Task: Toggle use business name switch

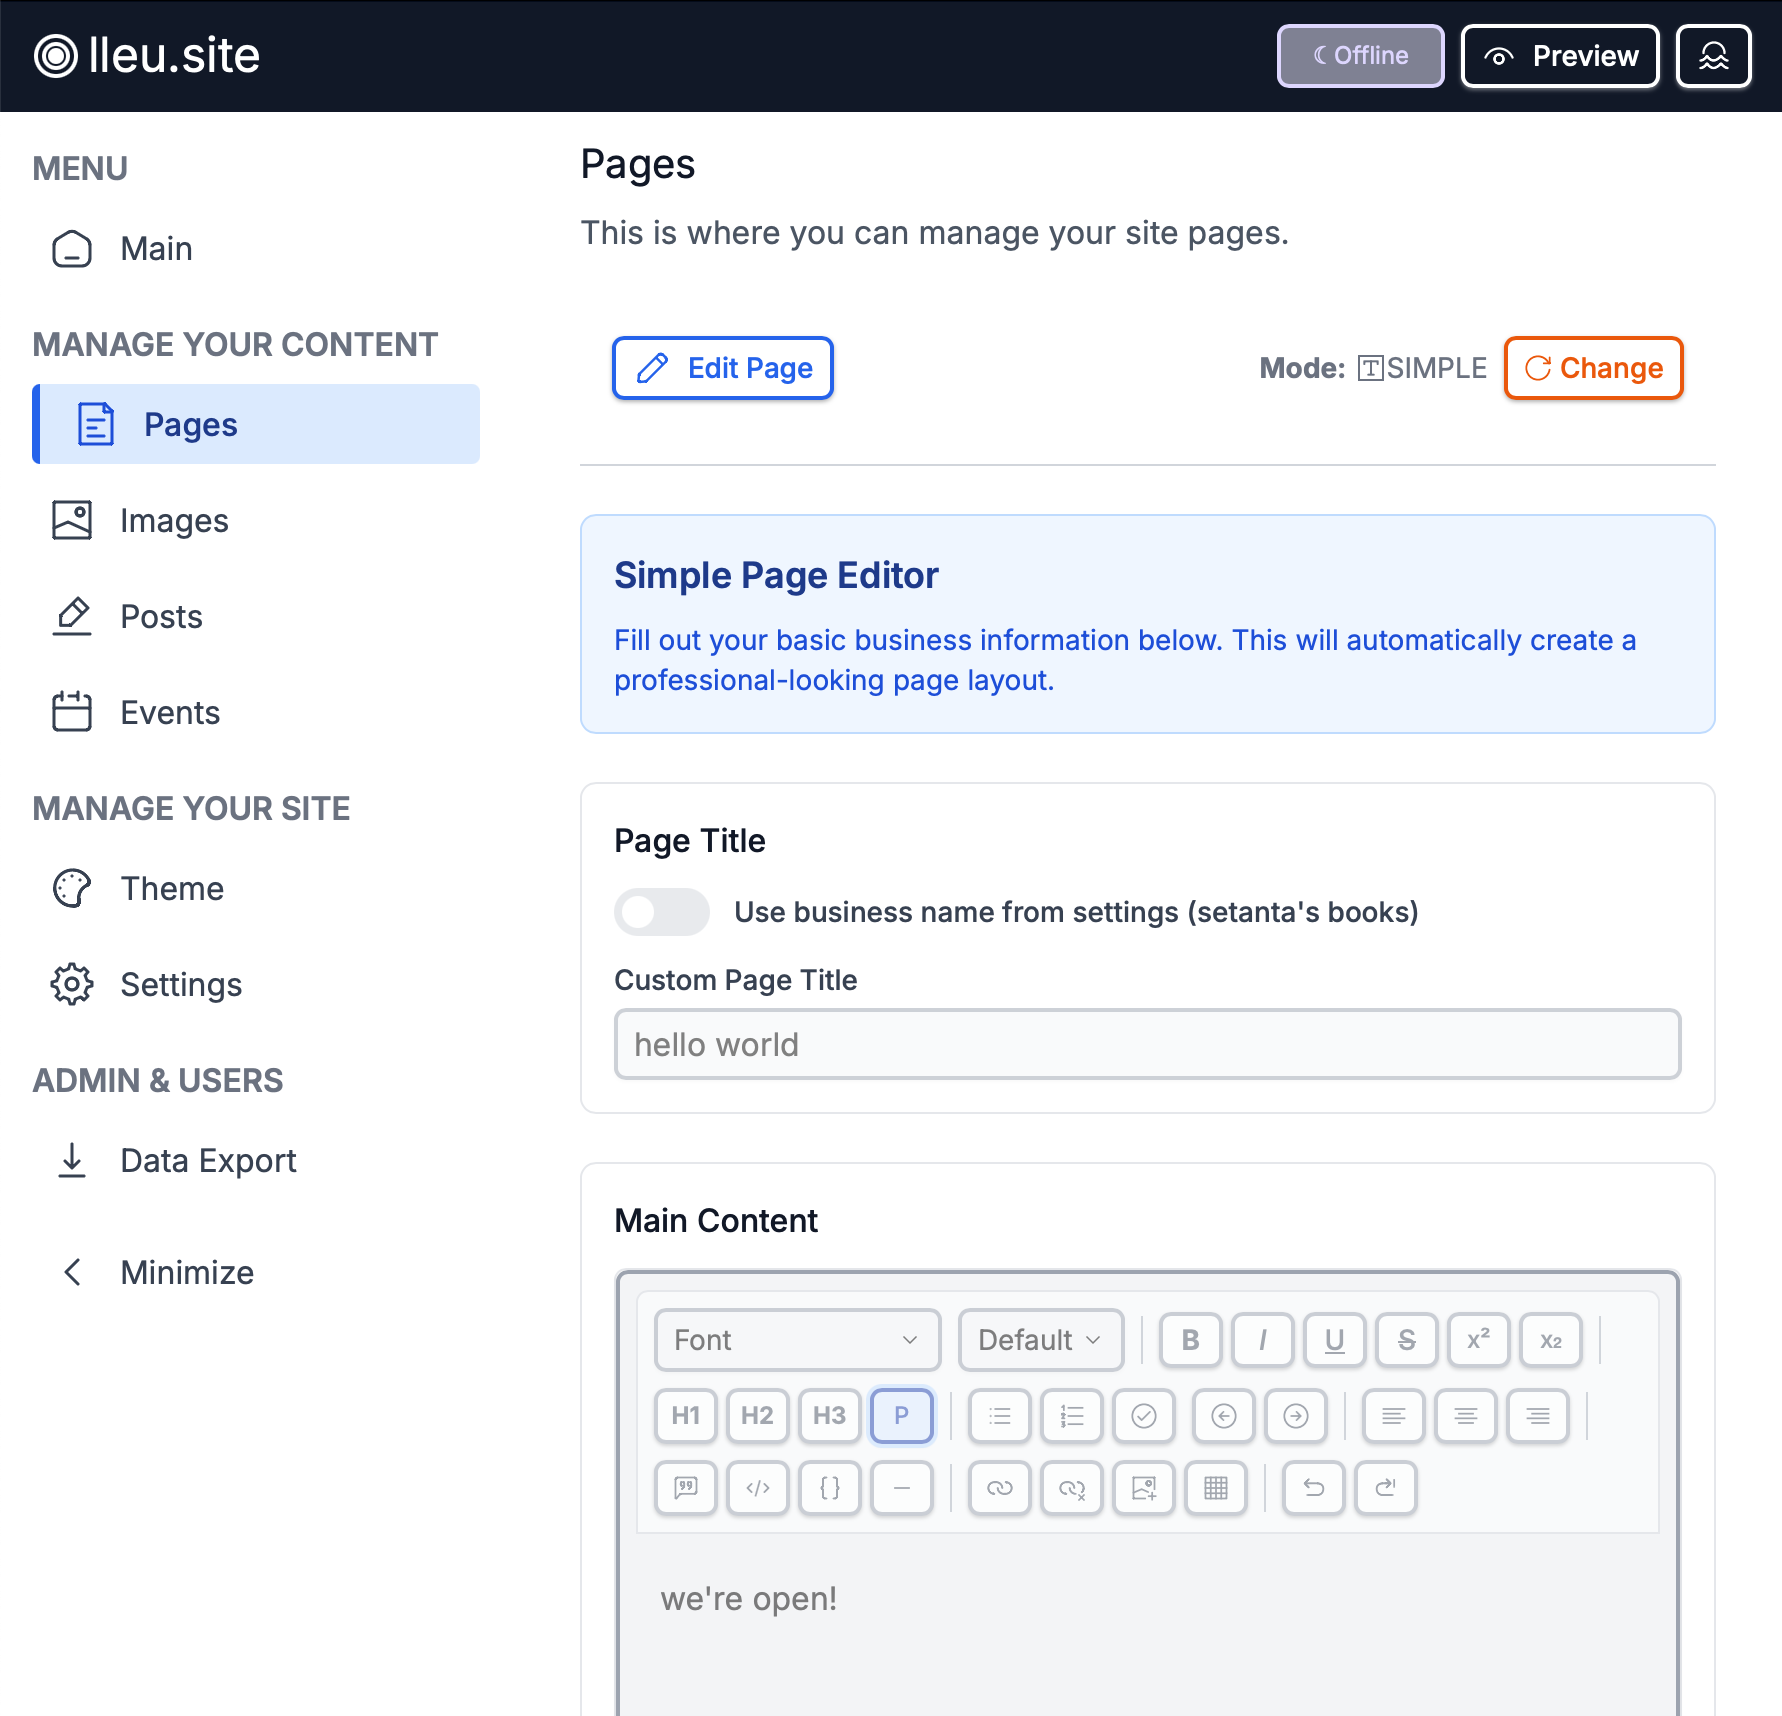Action: coord(662,912)
